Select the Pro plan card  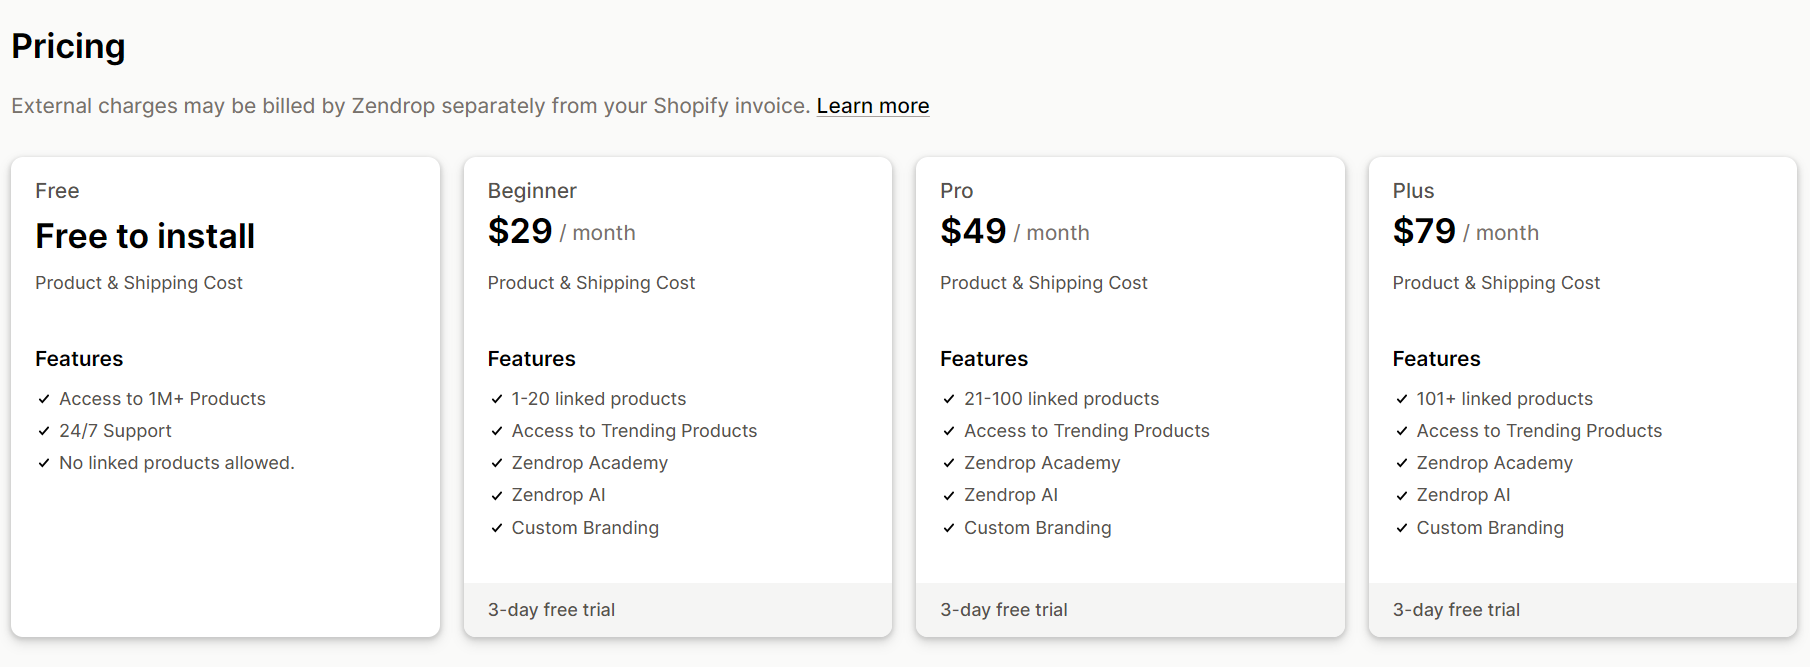click(1130, 397)
